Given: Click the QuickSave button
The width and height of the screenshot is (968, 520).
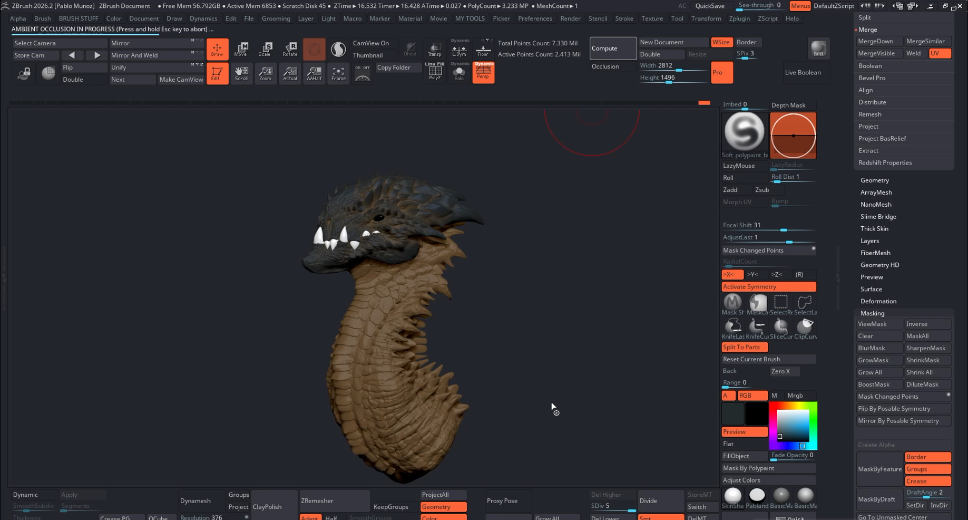Looking at the screenshot, I should tap(710, 6).
